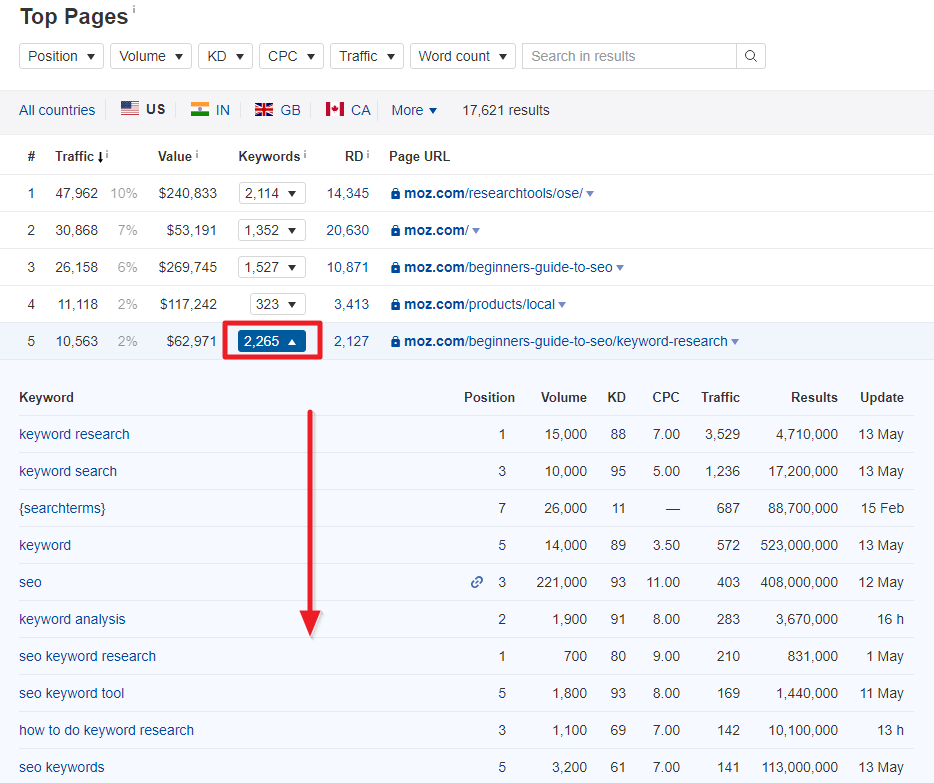Expand the 2,114 keywords list
Screen dimensions: 934x783
[271, 193]
